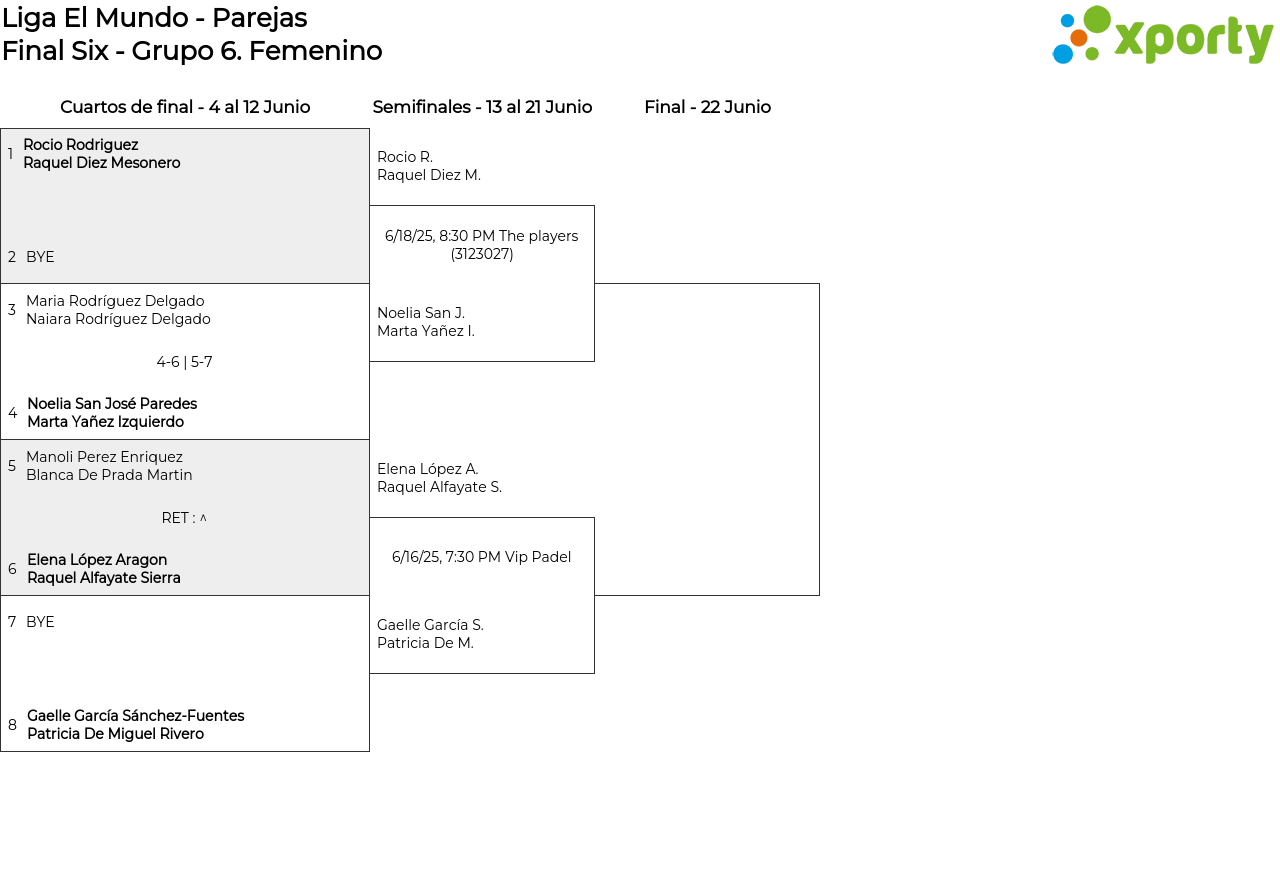Image resolution: width=1280 pixels, height=883 pixels.
Task: Click Elena López A. semifinal entry
Action: (439, 478)
